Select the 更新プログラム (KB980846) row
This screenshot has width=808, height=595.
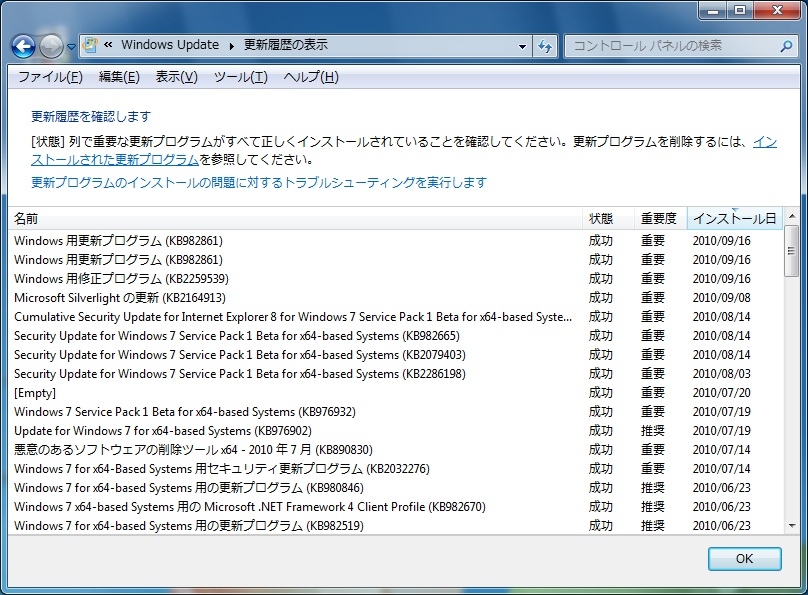pos(396,488)
